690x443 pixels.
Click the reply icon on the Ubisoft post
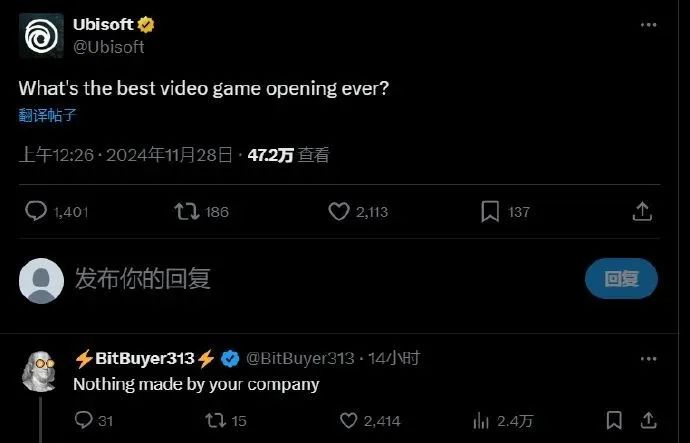[36, 211]
